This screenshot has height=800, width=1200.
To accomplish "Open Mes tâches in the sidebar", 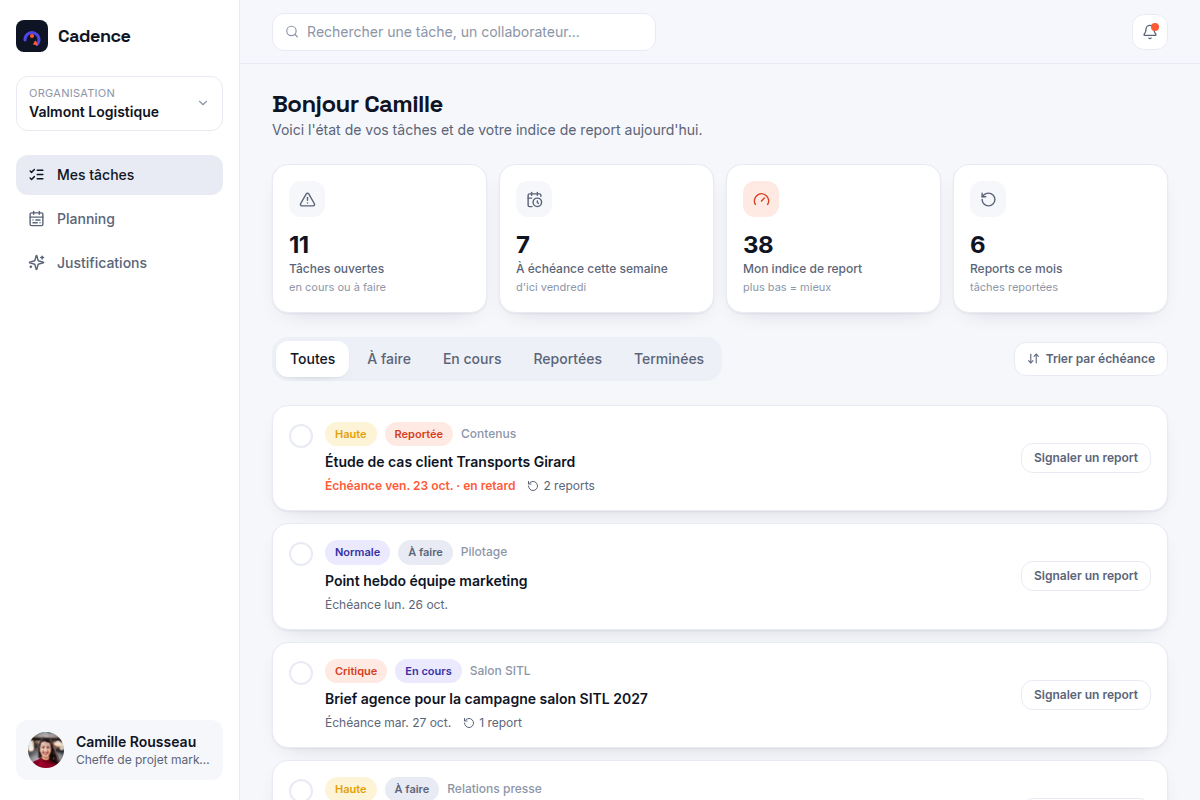I will point(119,175).
